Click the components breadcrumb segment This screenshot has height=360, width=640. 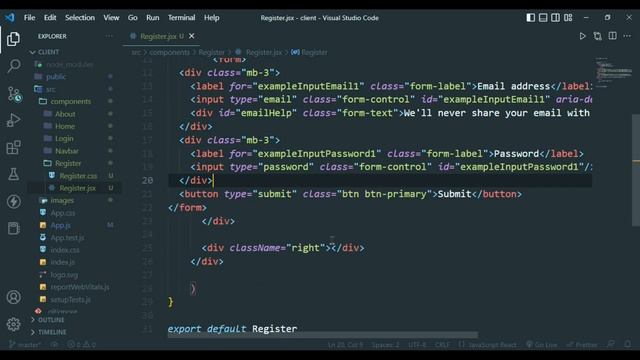click(169, 52)
